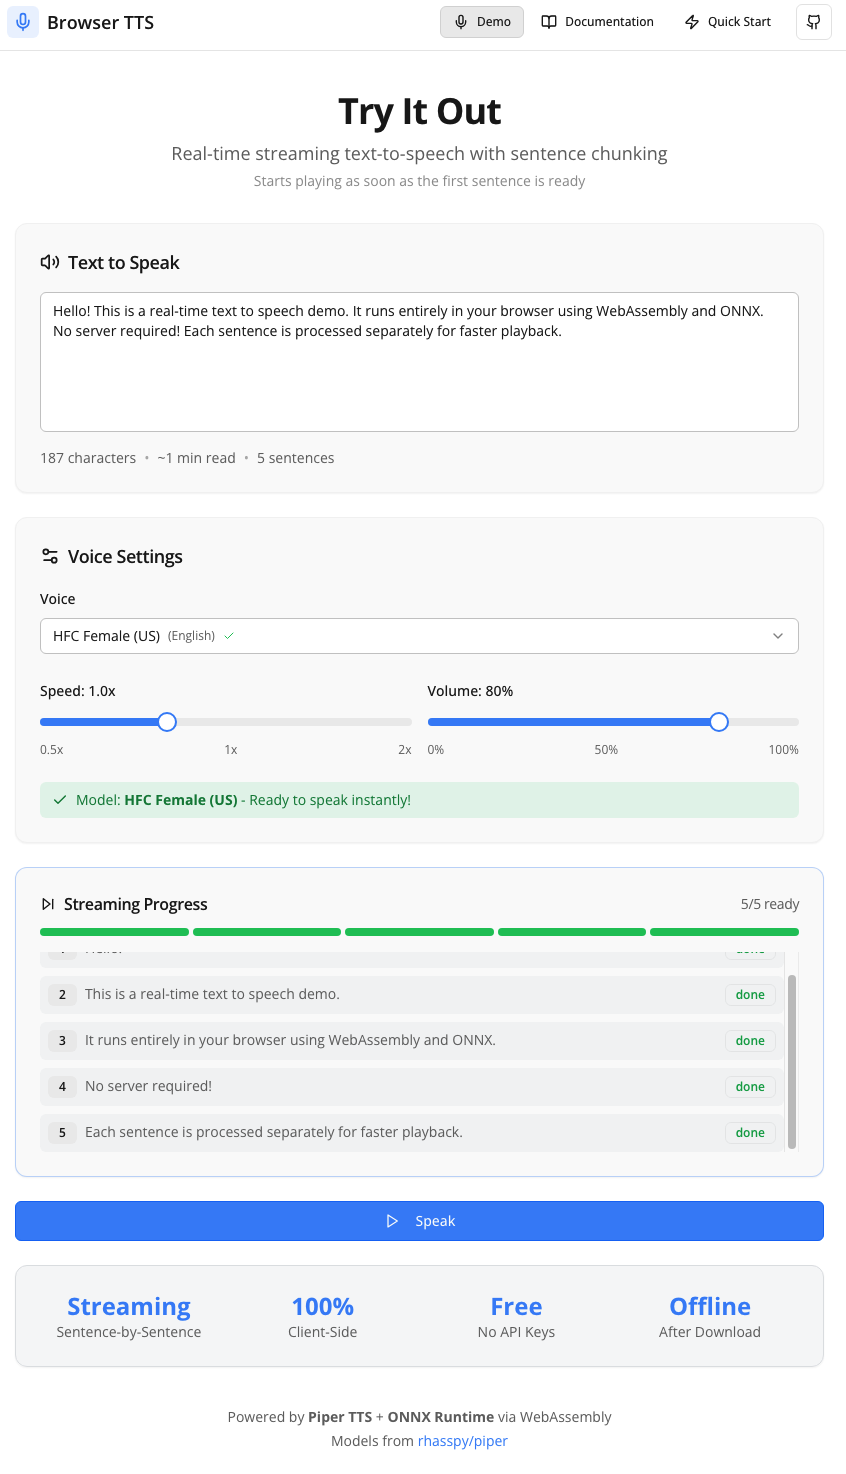
Task: Click the sliders icon beside Voice Settings
Action: coord(50,556)
